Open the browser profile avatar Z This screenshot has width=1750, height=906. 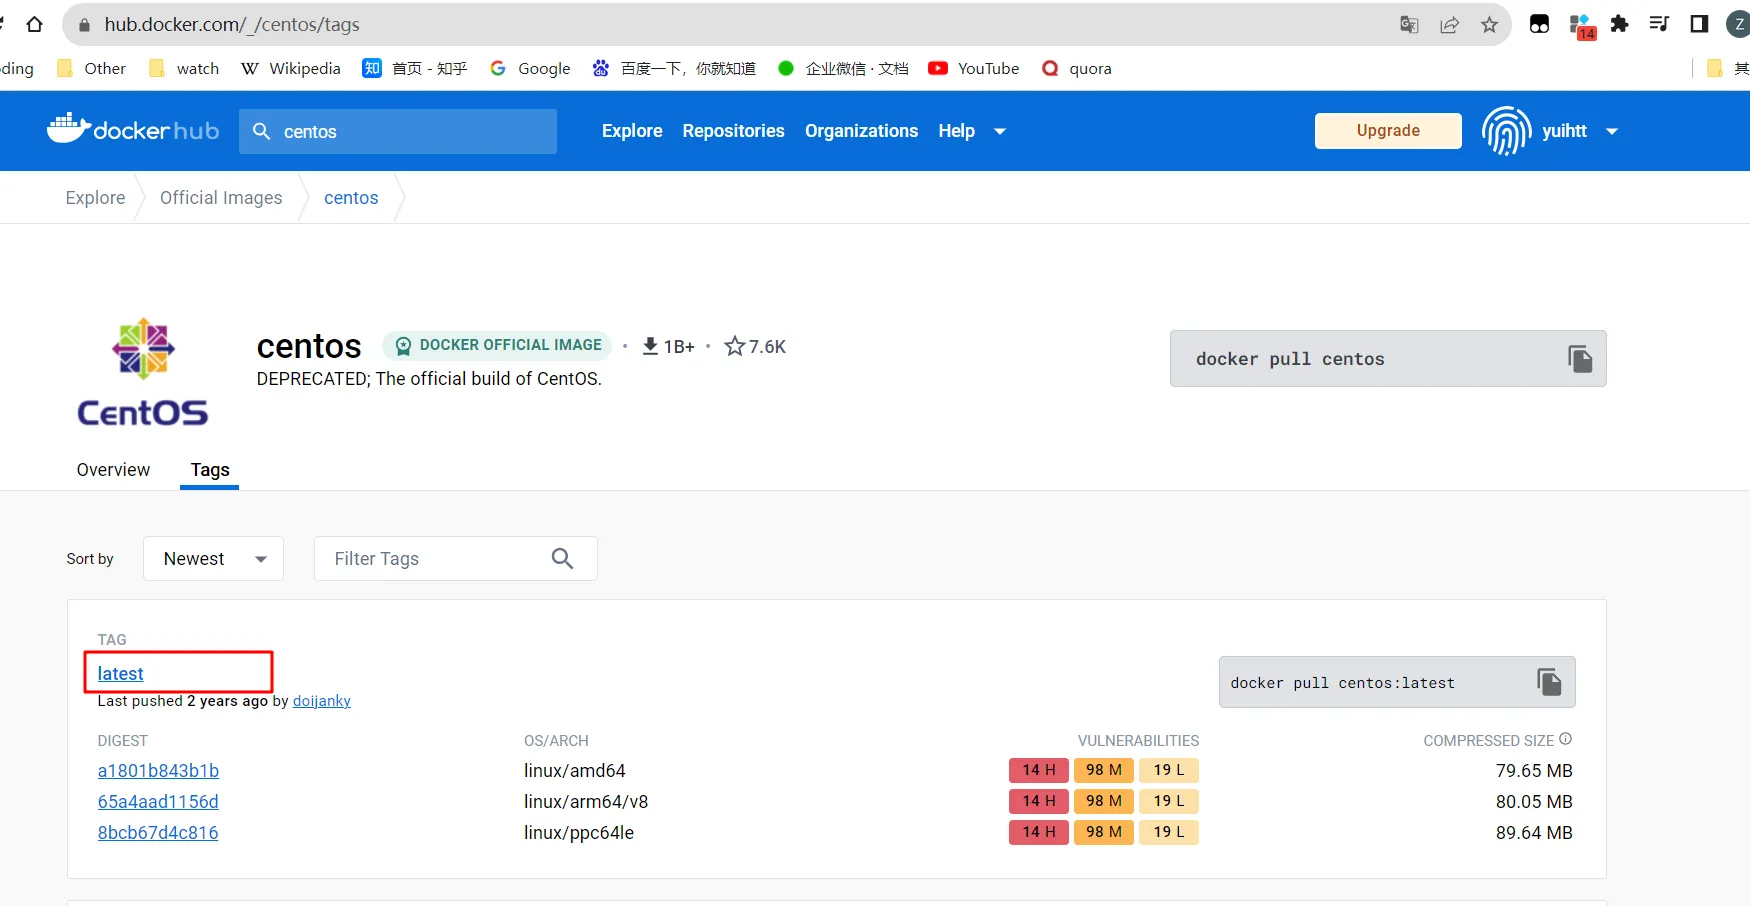(1739, 24)
